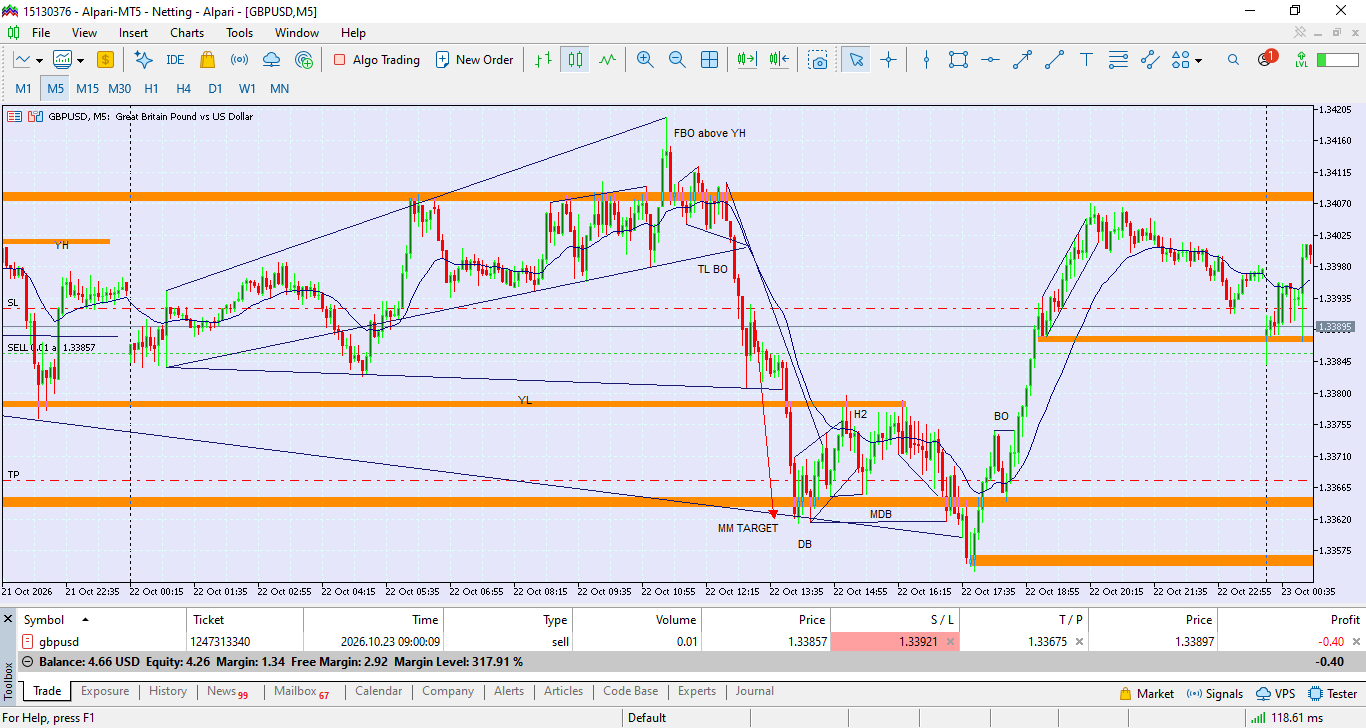The width and height of the screenshot is (1366, 728).
Task: Enable candlestick chart mode
Action: (x=575, y=60)
